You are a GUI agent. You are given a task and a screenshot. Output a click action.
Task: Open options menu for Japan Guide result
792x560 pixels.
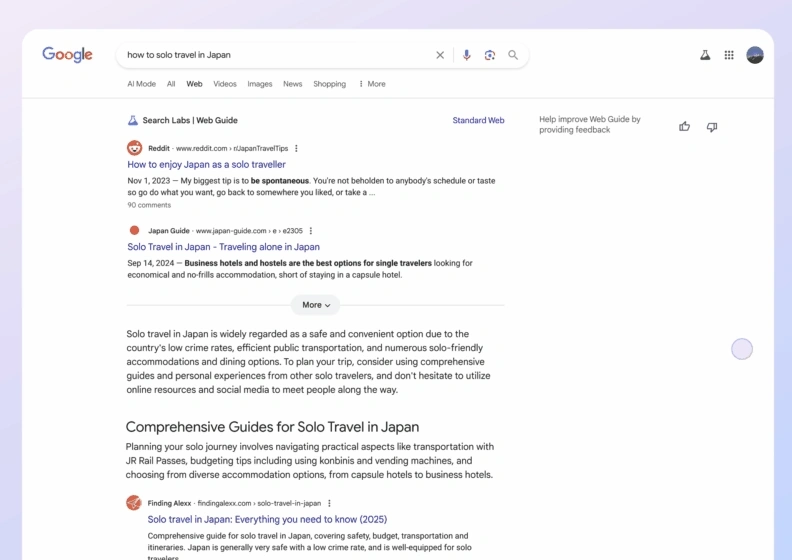311,231
